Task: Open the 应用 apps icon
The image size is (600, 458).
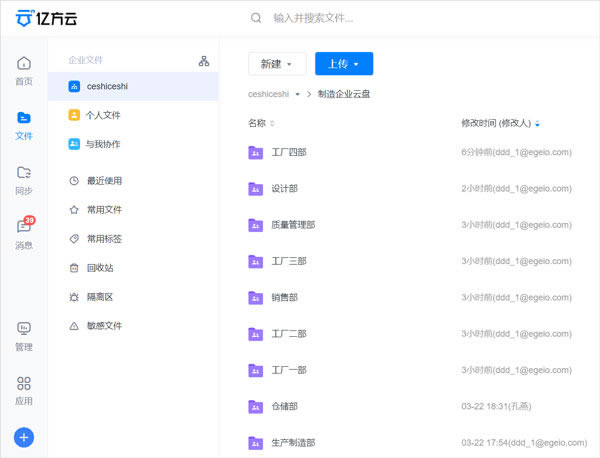Action: pyautogui.click(x=24, y=390)
